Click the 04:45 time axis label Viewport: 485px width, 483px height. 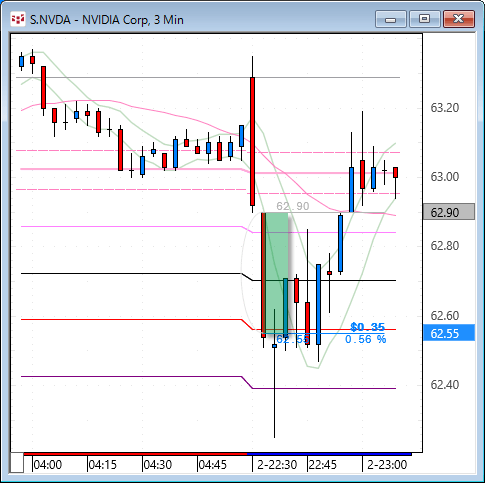213,465
